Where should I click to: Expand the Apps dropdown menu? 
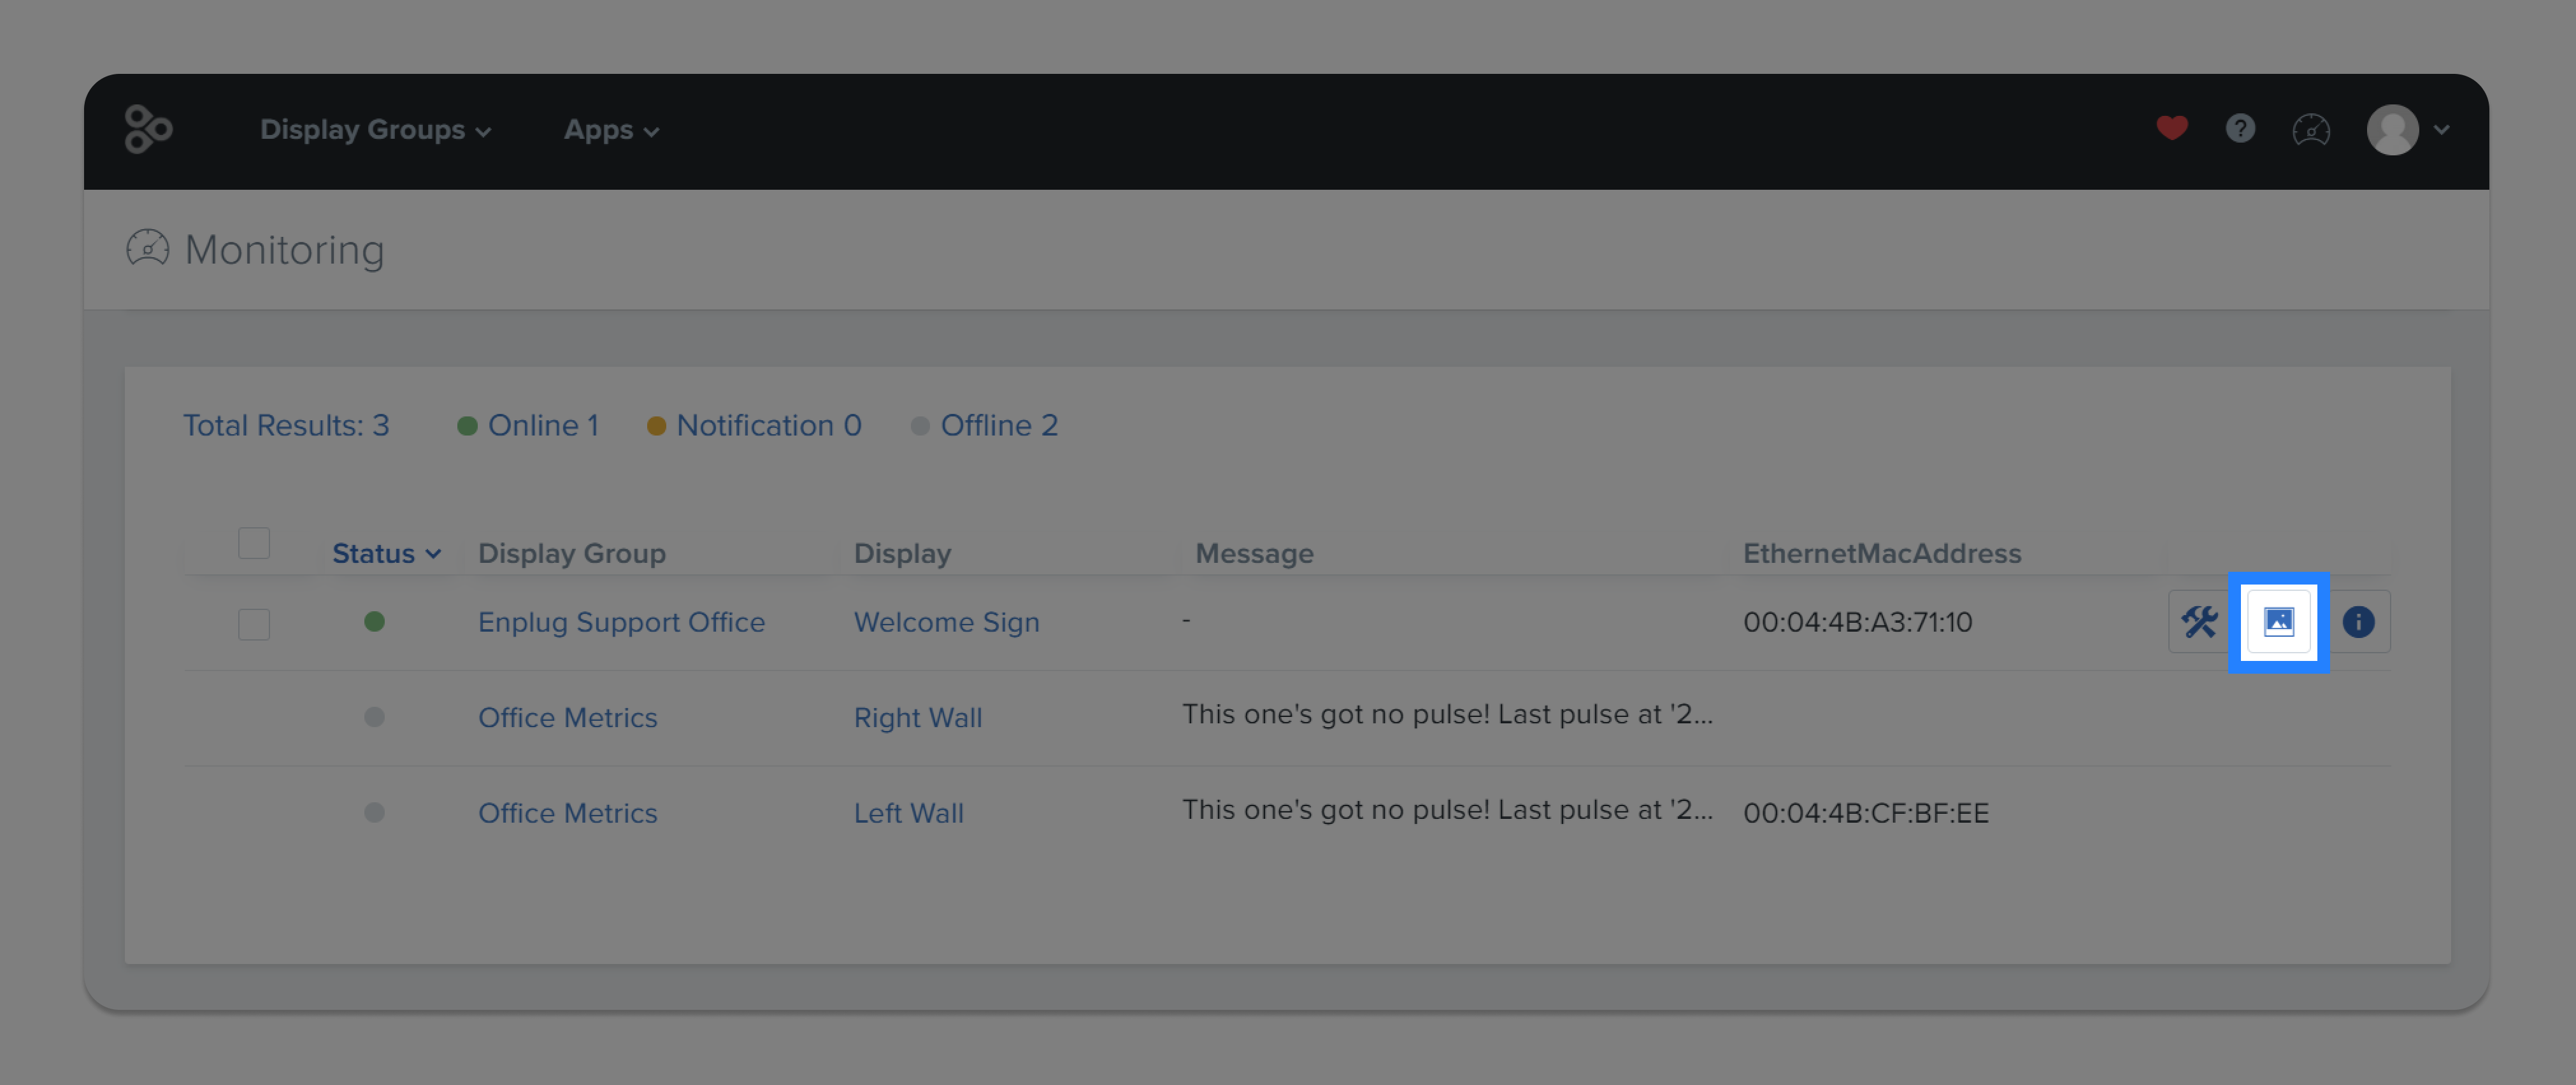611,129
